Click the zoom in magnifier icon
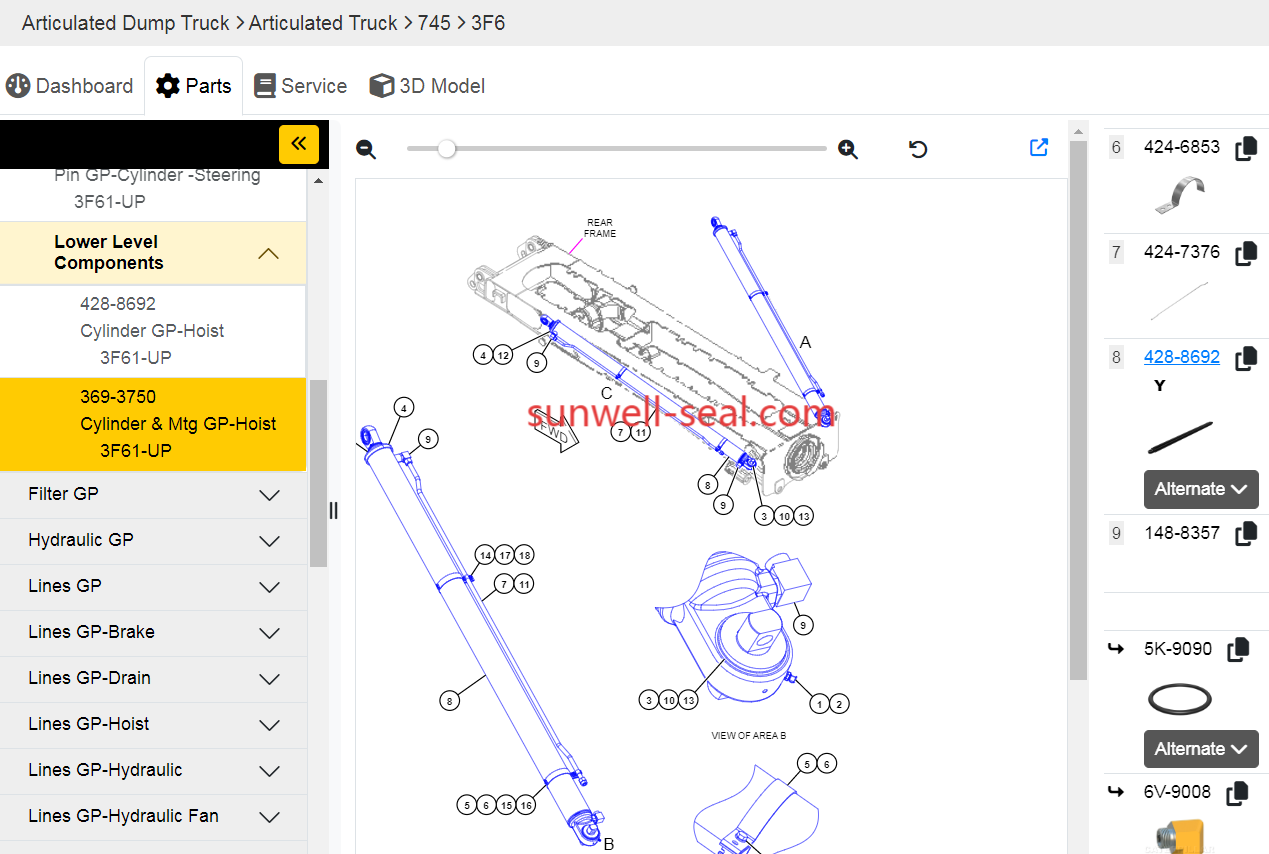1269x854 pixels. [x=848, y=150]
